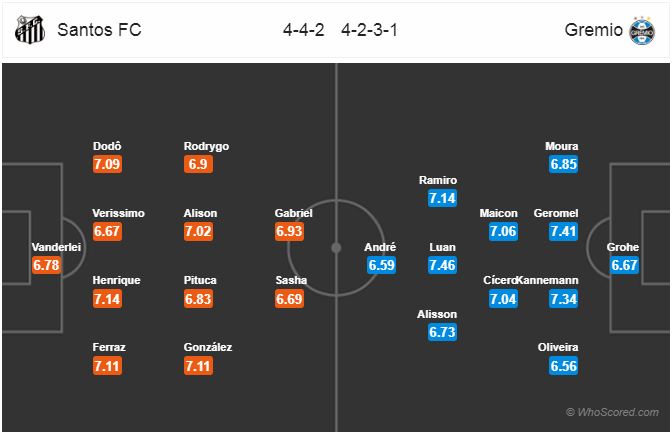672x432 pixels.
Task: Open Rodrygo's player rating 6.9
Action: [x=201, y=164]
